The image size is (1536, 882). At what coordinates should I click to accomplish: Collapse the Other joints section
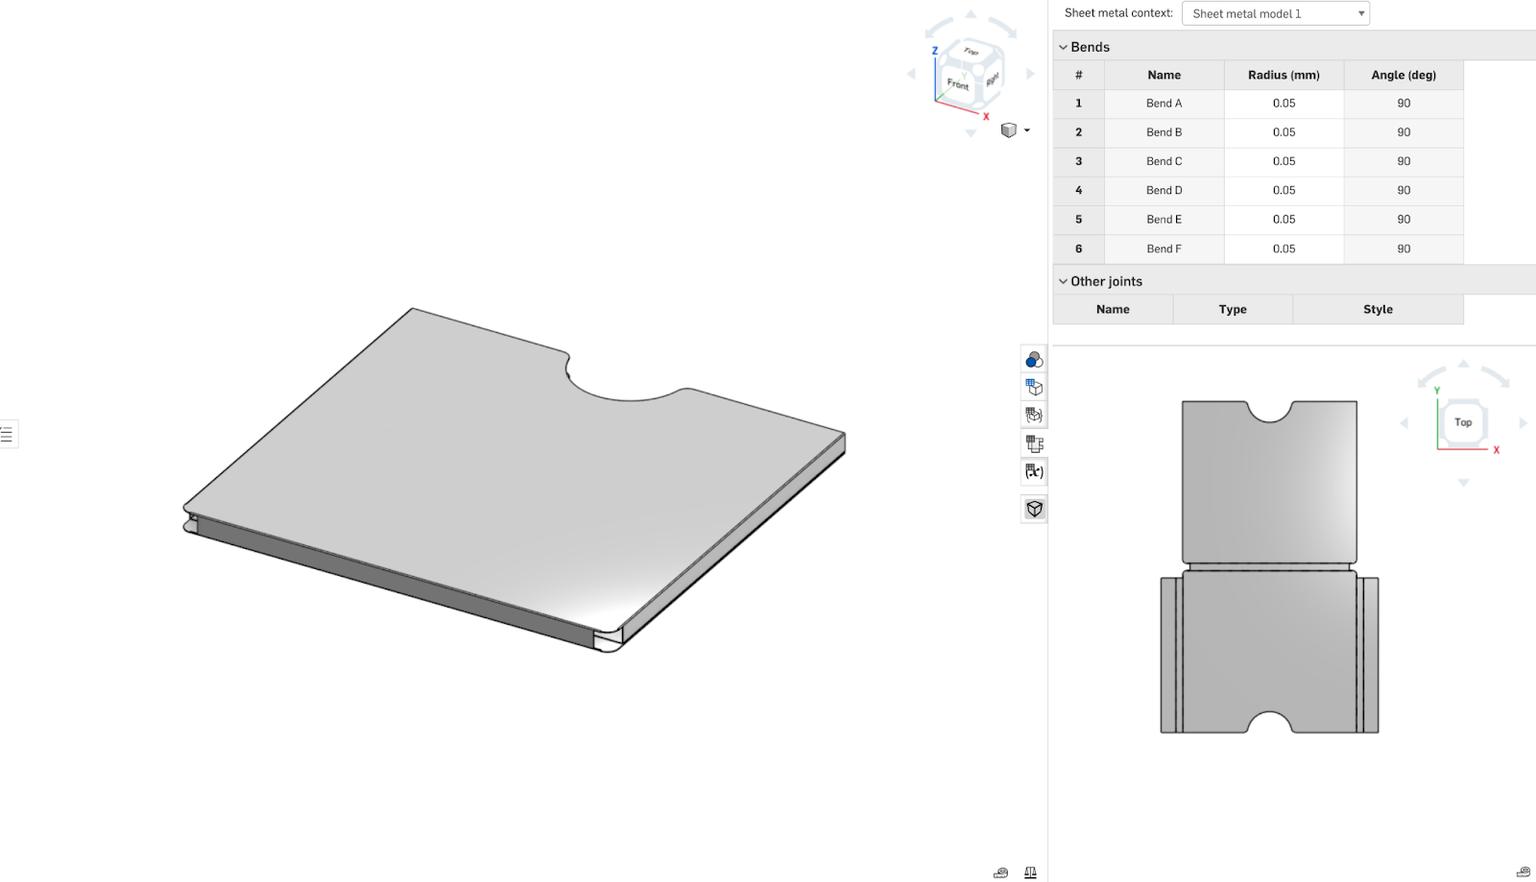(1063, 281)
